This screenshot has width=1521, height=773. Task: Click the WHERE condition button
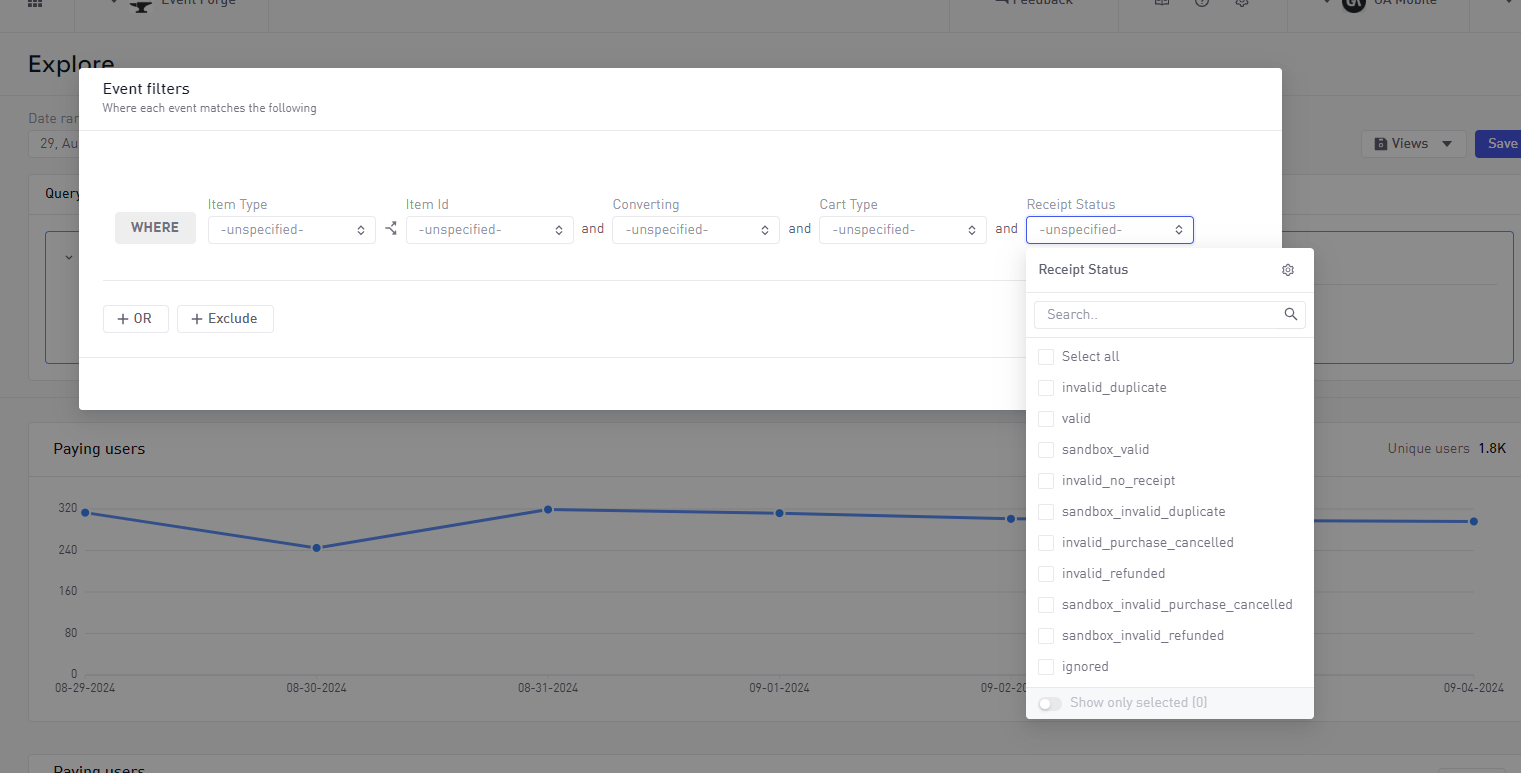click(x=155, y=228)
